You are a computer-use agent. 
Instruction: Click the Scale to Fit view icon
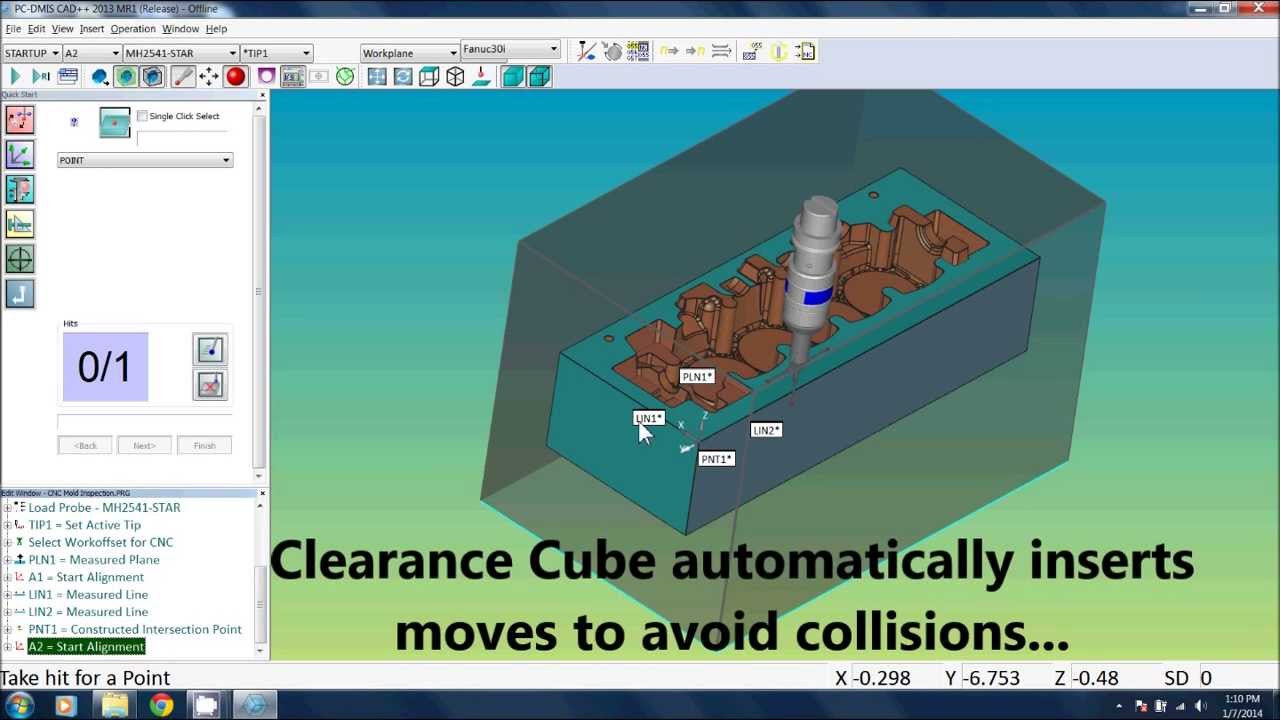(x=377, y=77)
